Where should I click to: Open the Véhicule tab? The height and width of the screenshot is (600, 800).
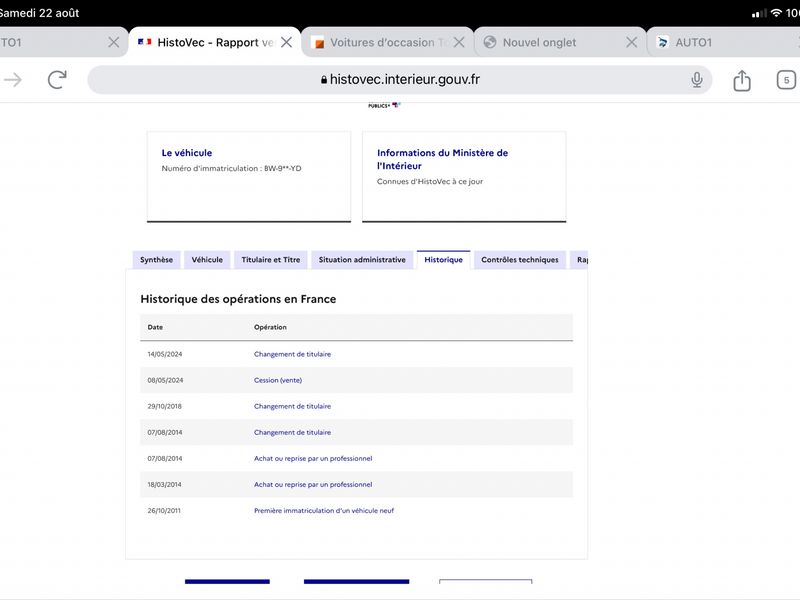point(207,260)
